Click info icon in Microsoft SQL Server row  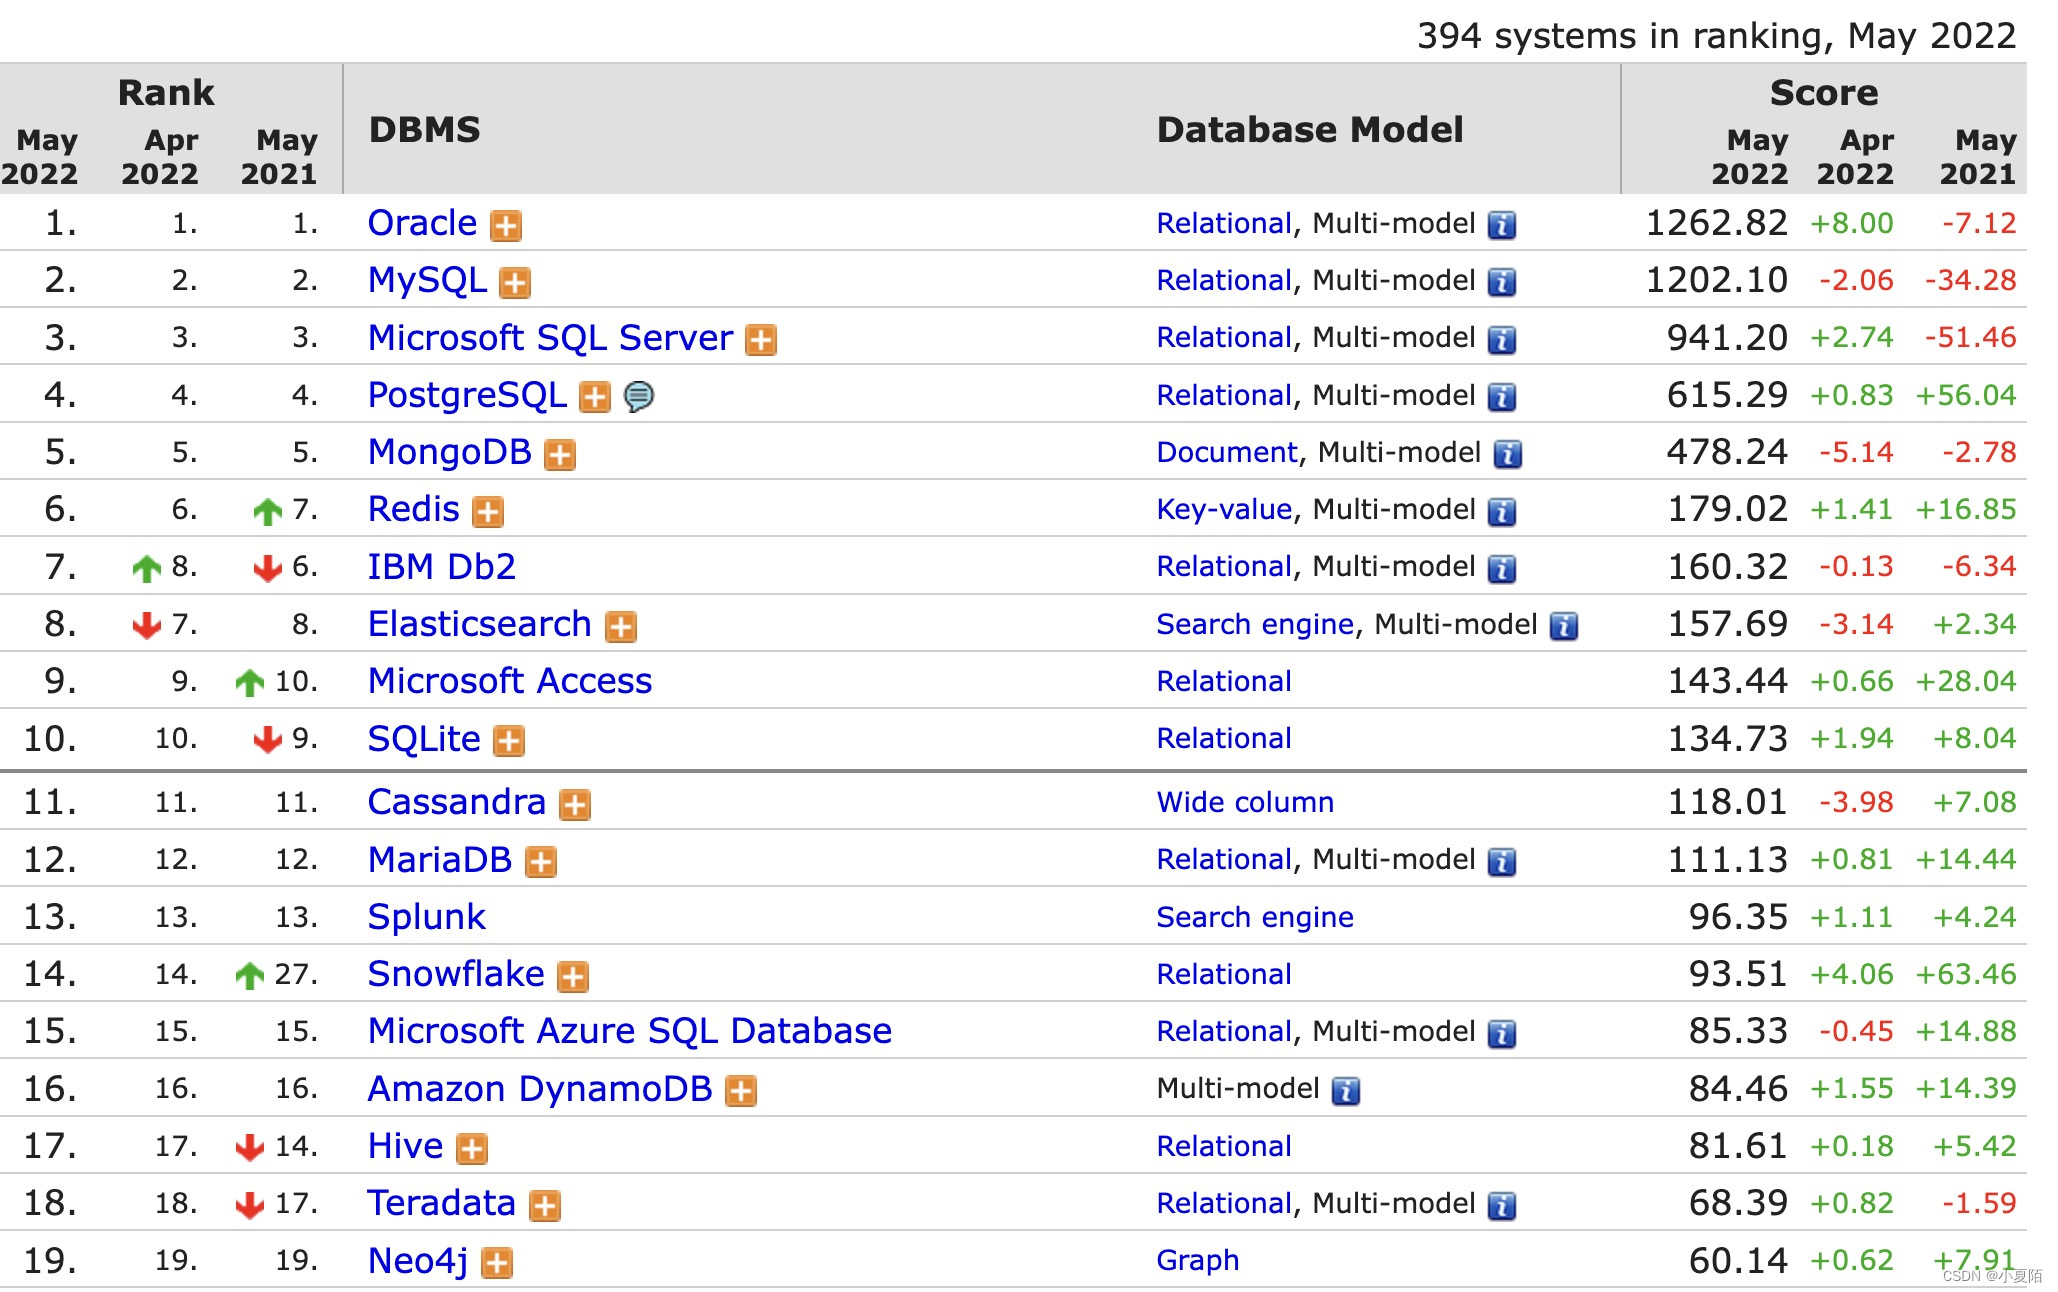[1502, 340]
